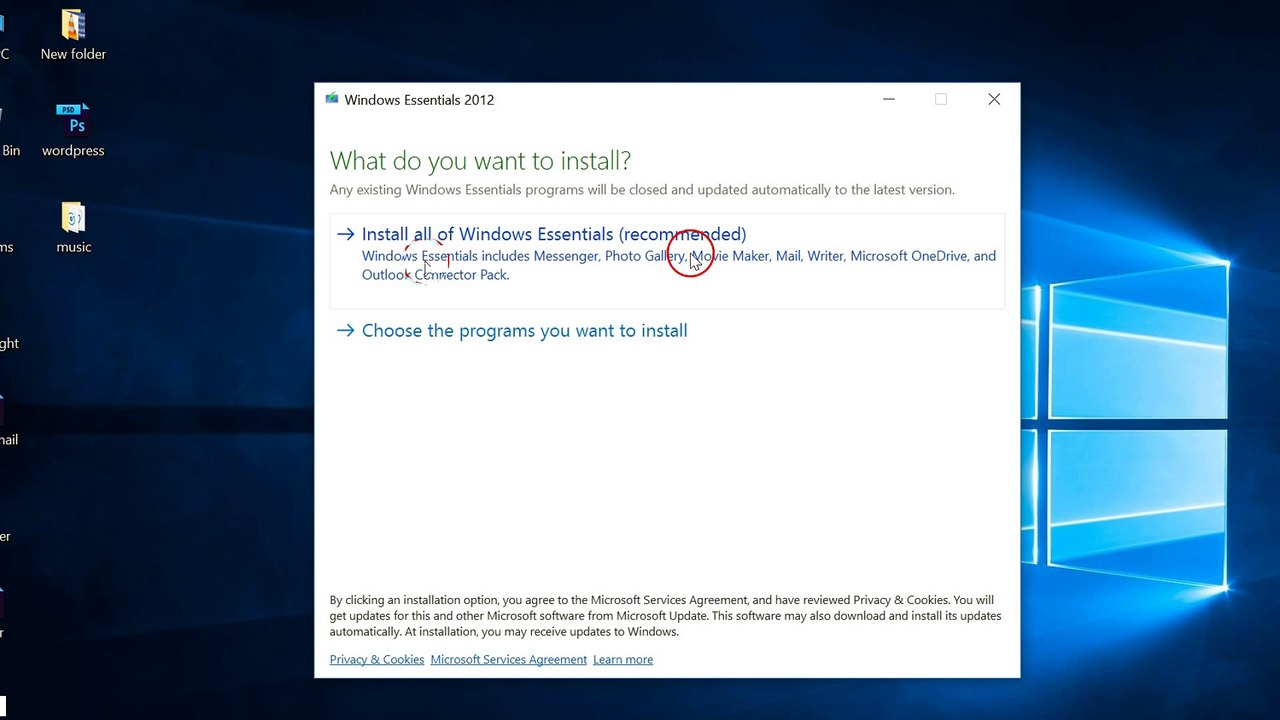Click the "By clicking an installation option" paragraph

(x=666, y=616)
